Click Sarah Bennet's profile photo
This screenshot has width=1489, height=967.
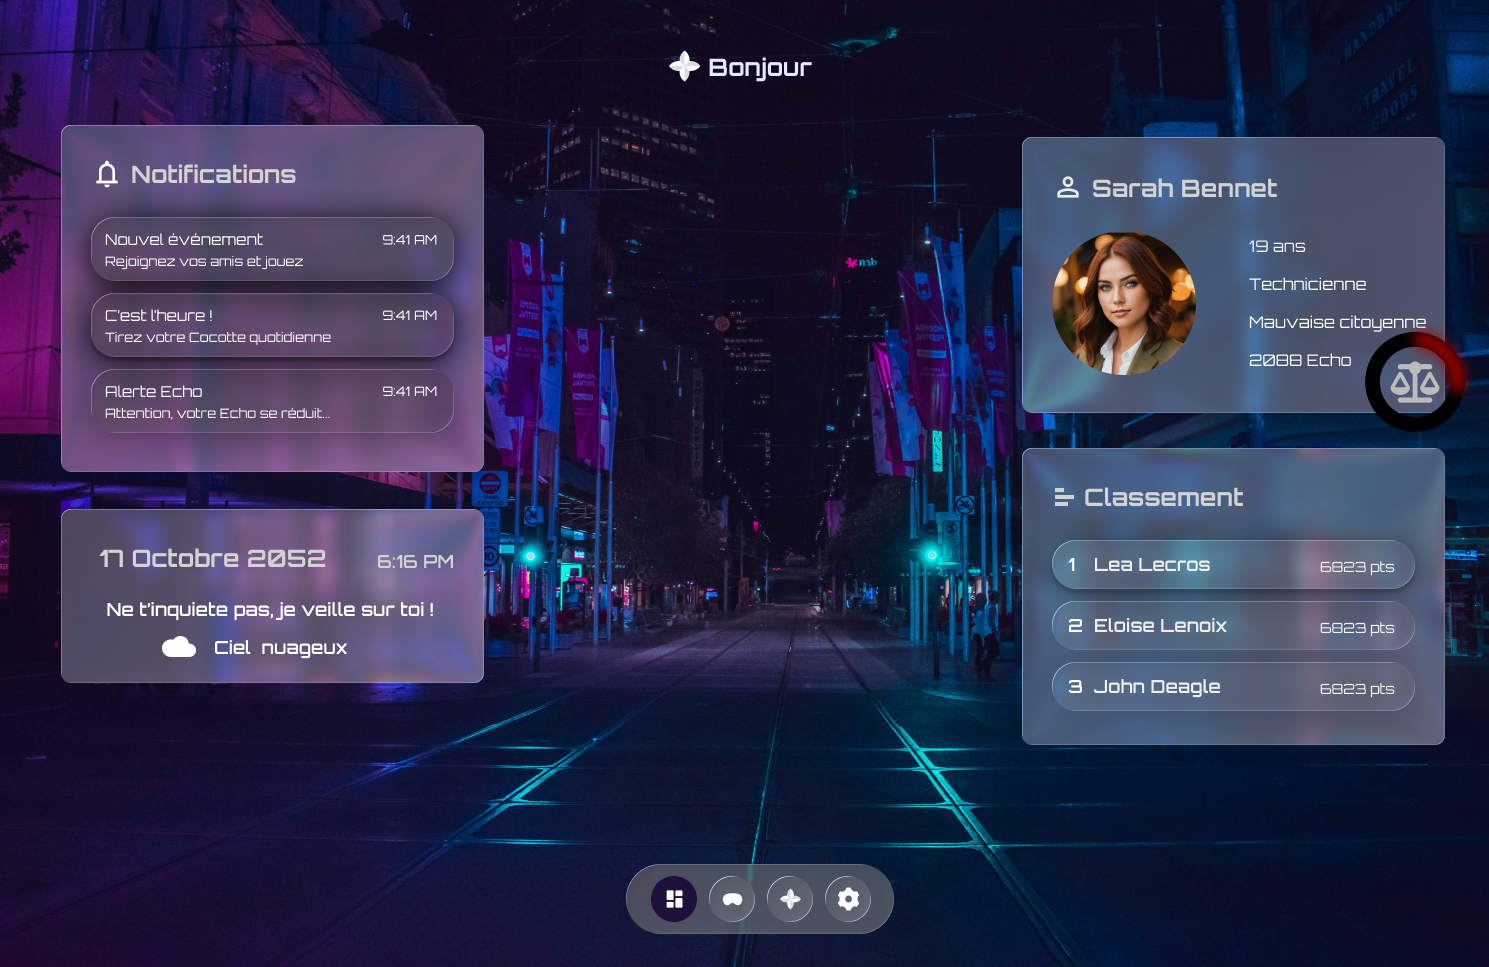1124,304
